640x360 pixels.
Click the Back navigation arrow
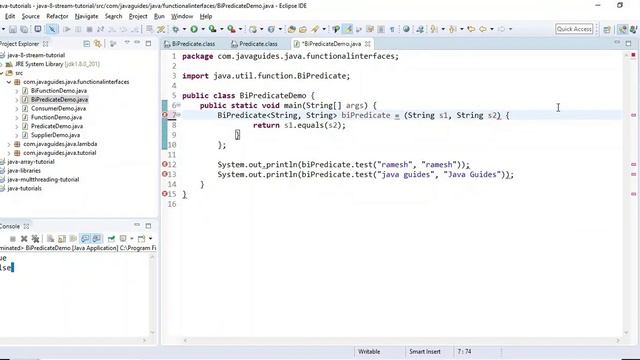(x=483, y=29)
